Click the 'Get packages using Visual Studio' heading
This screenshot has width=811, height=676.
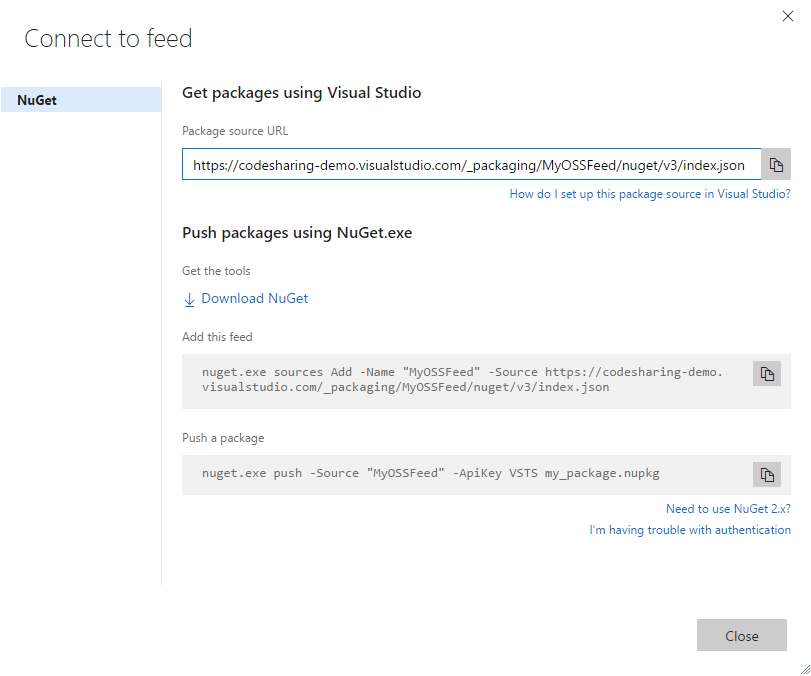click(302, 93)
